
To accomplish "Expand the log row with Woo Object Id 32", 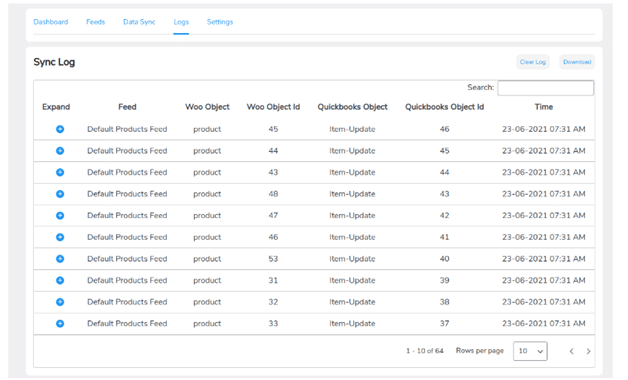I will pos(60,302).
